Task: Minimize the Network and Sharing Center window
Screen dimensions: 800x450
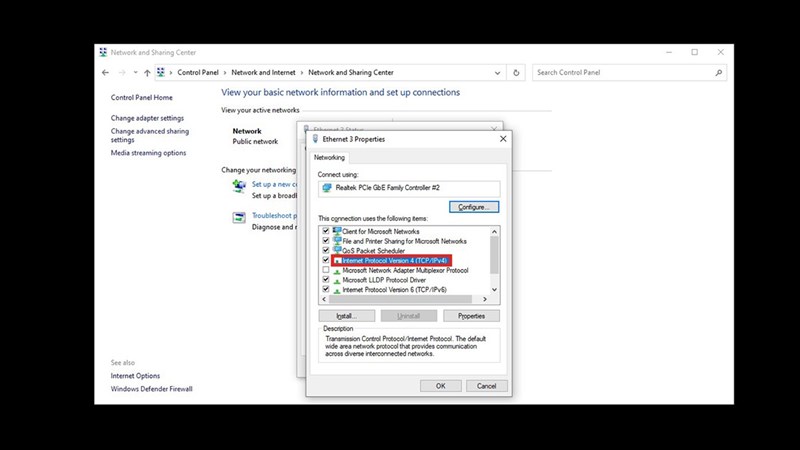Action: pyautogui.click(x=669, y=52)
